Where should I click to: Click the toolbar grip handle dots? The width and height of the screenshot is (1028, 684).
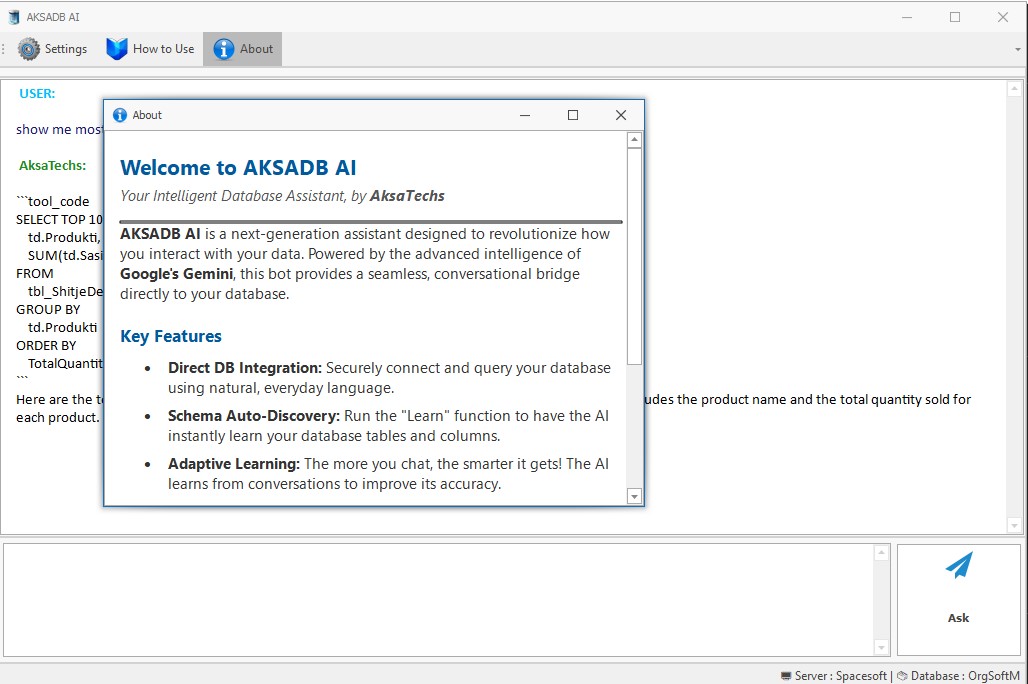(x=3, y=48)
